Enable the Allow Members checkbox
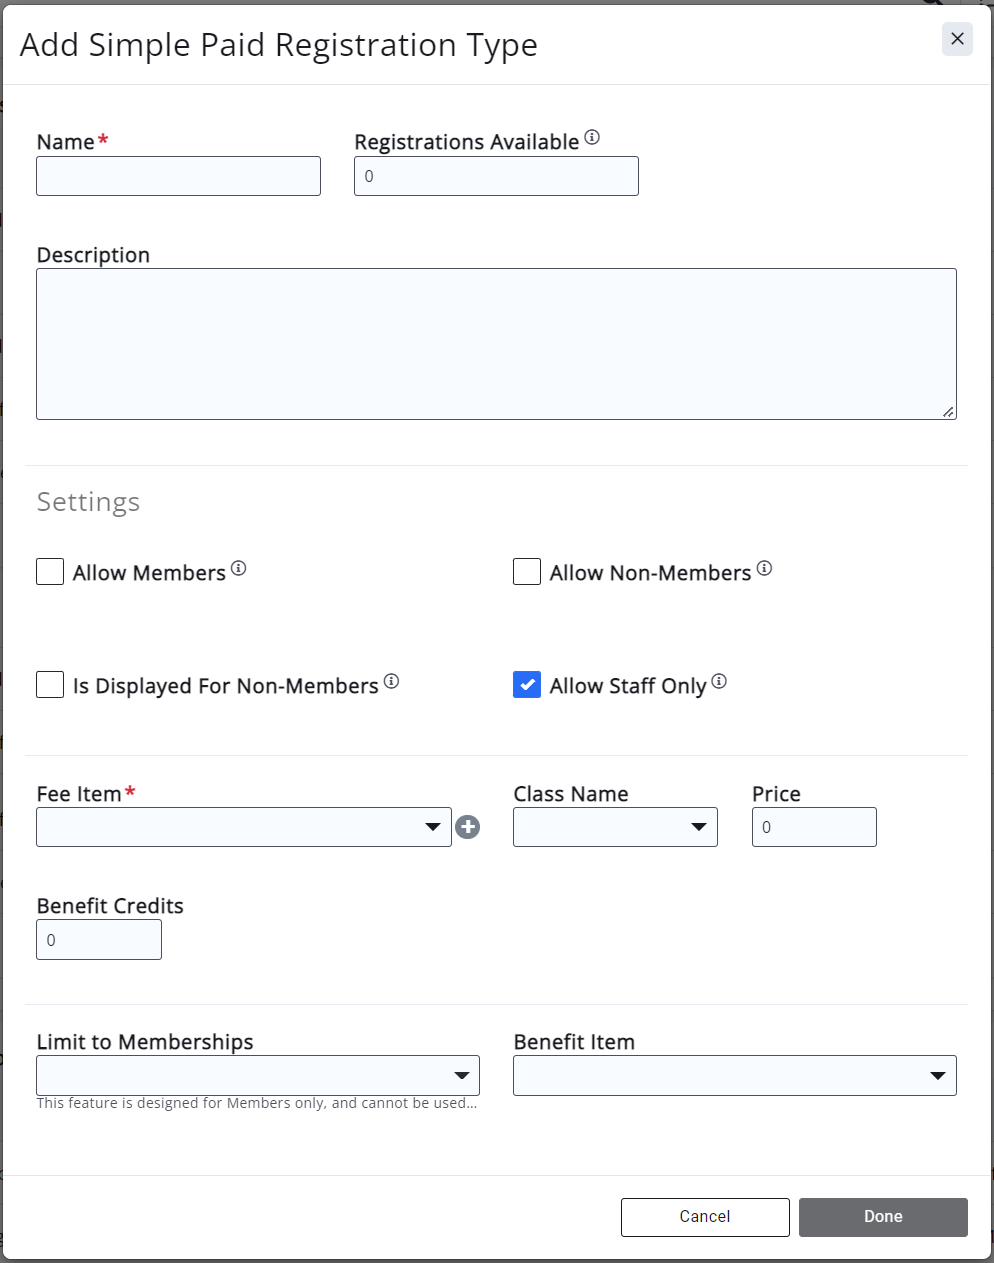Image resolution: width=994 pixels, height=1263 pixels. tap(50, 572)
